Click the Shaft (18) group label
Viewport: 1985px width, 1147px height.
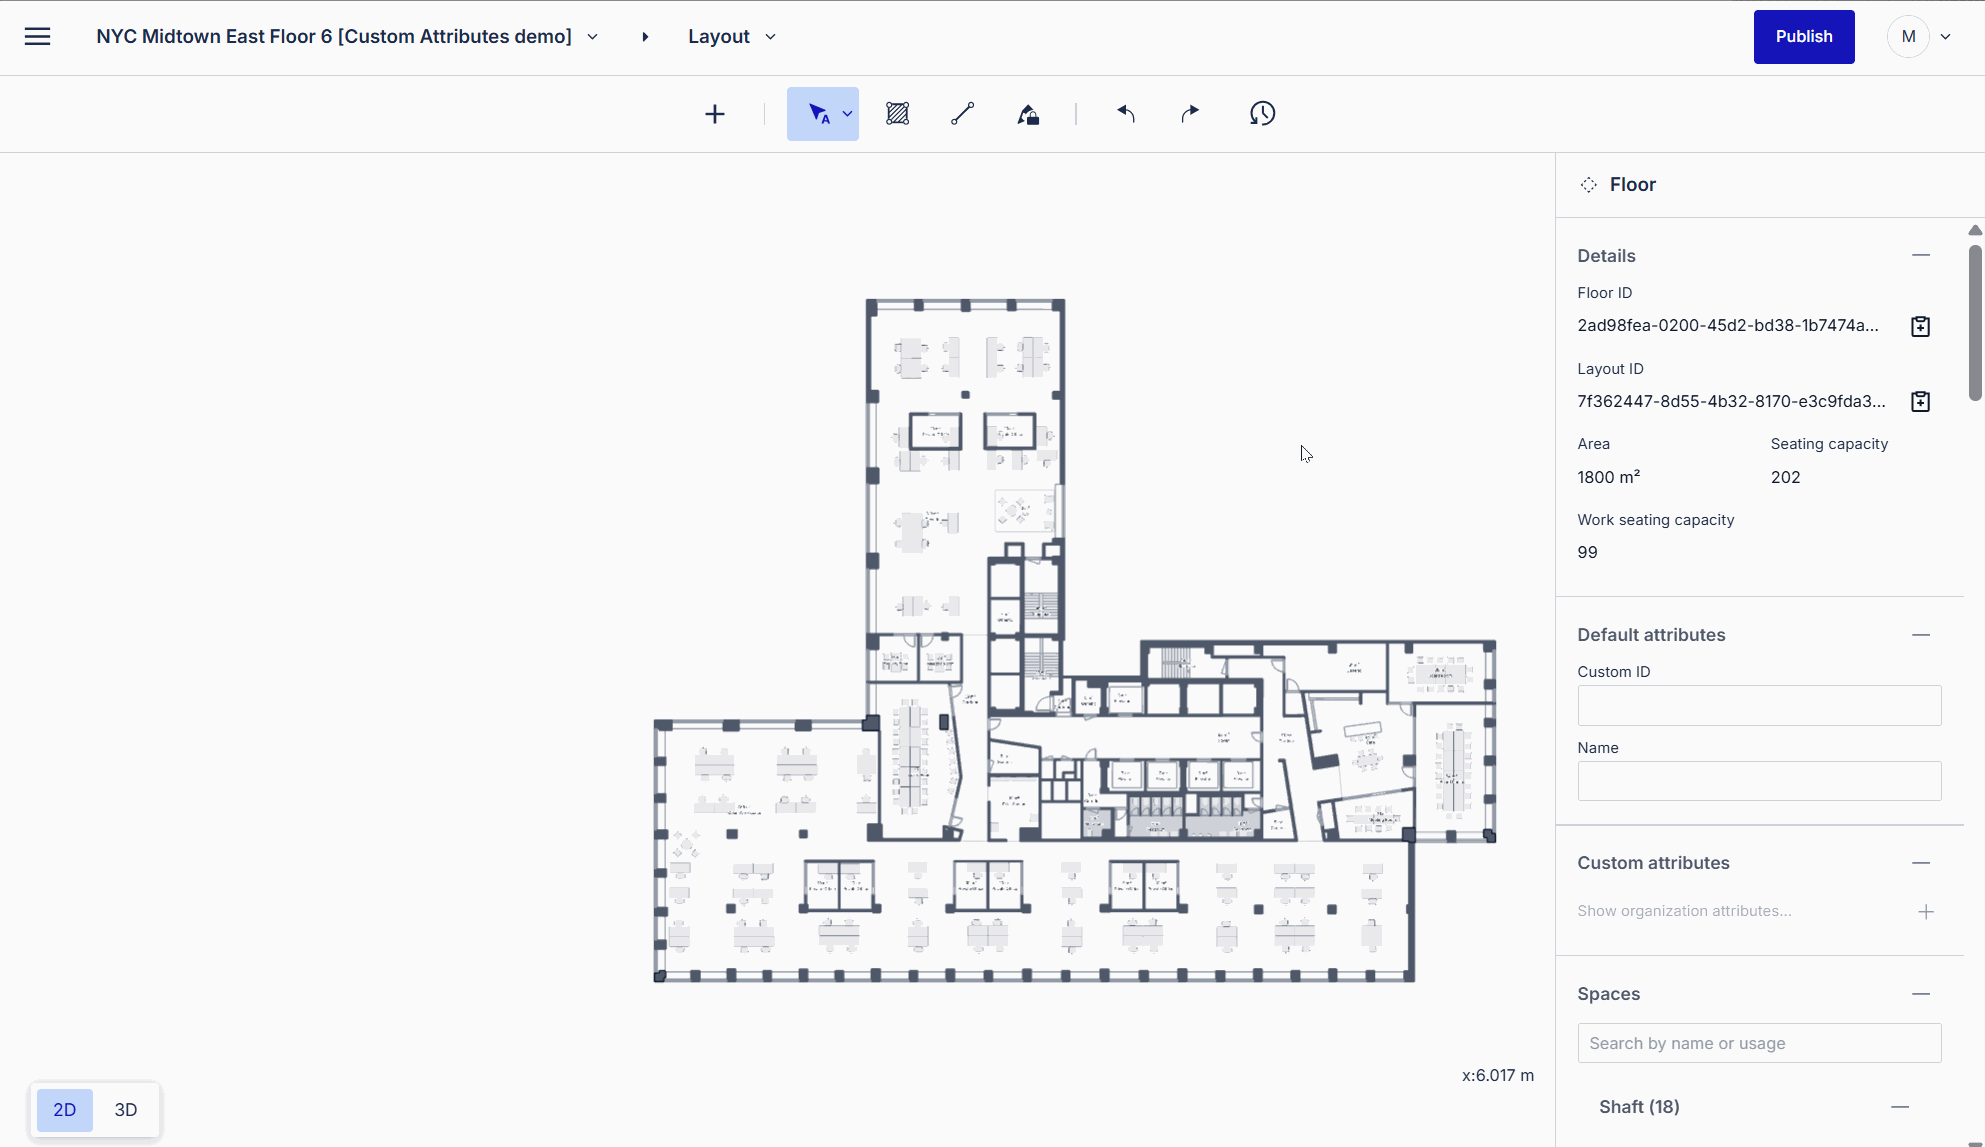tap(1639, 1107)
